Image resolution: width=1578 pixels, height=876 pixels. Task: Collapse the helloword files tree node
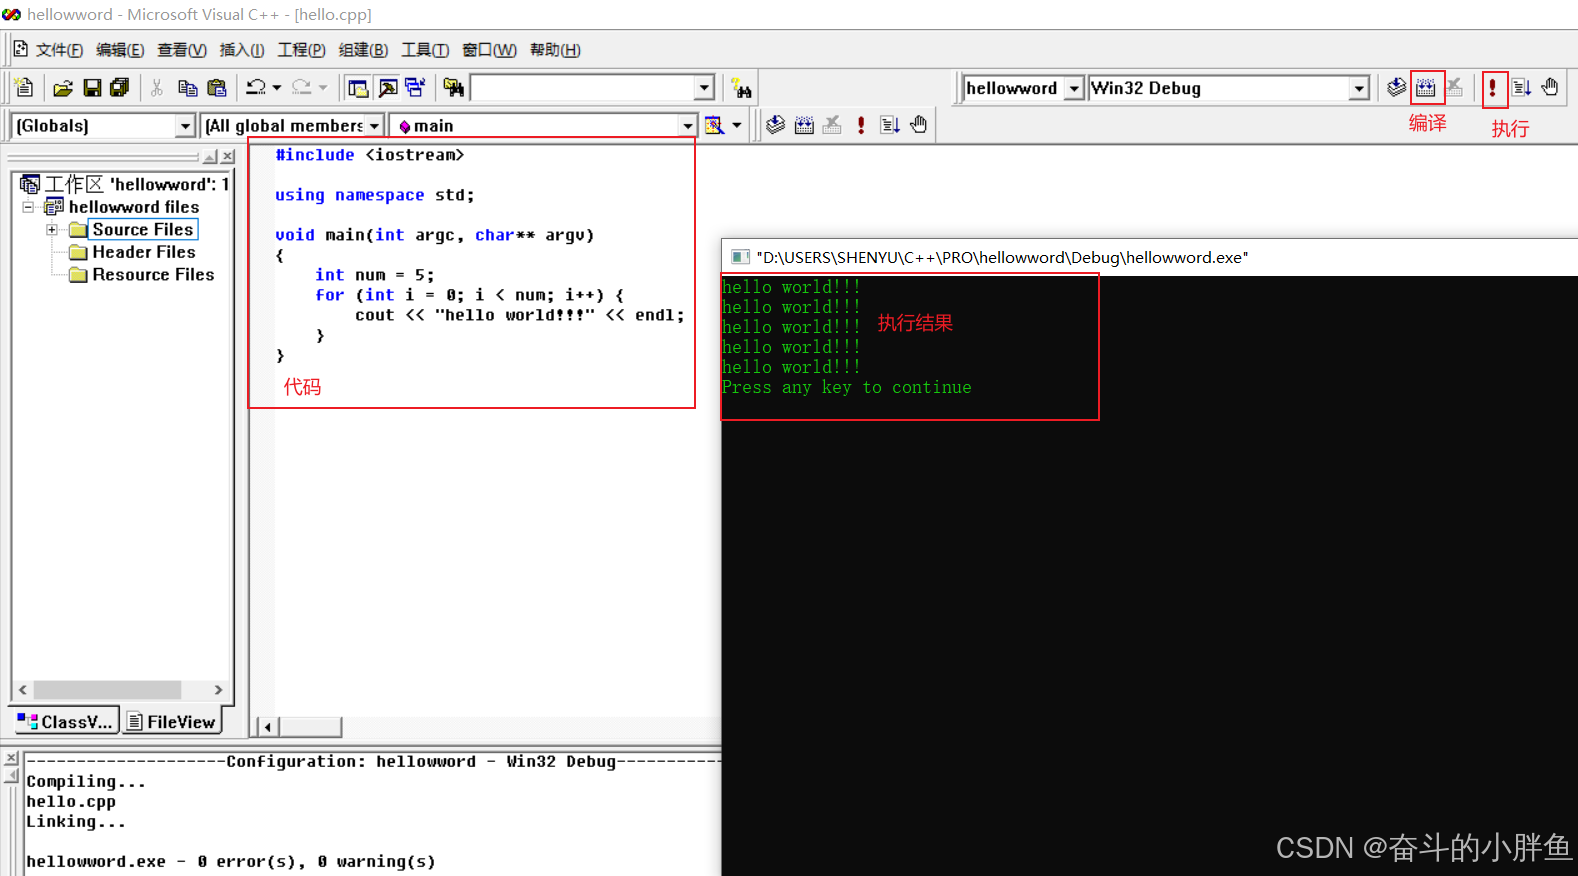pyautogui.click(x=29, y=207)
